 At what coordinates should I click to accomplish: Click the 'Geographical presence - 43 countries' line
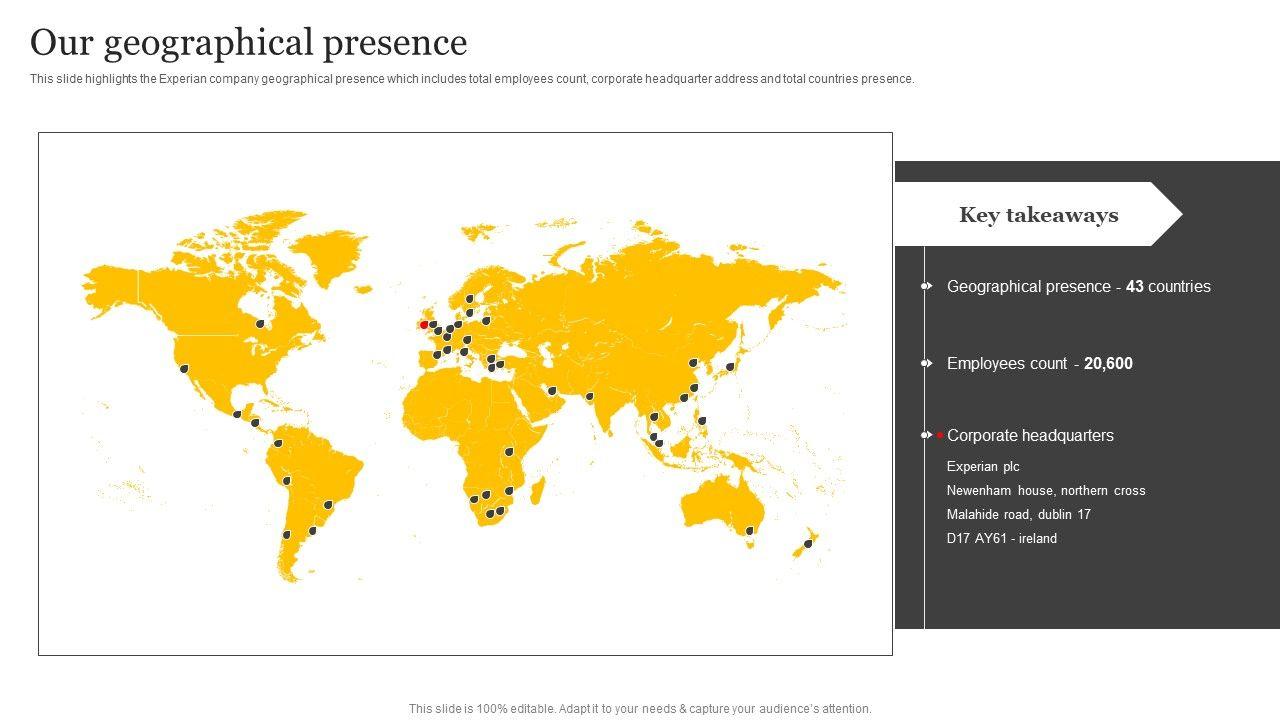tap(1079, 287)
